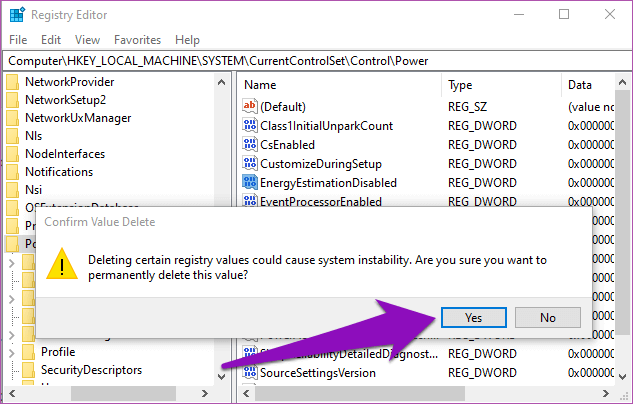This screenshot has height=404, width=633.
Task: Open the File menu
Action: click(x=18, y=40)
